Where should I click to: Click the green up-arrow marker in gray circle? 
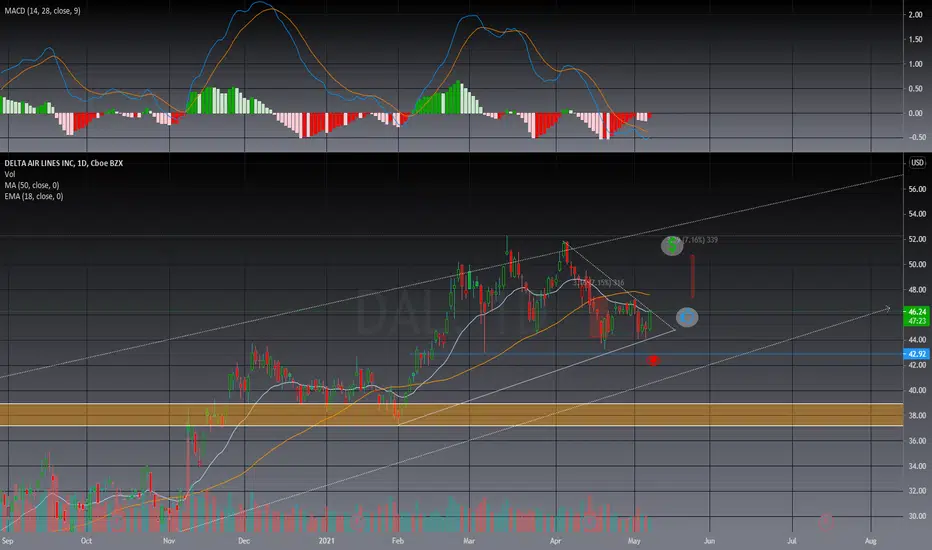(672, 245)
